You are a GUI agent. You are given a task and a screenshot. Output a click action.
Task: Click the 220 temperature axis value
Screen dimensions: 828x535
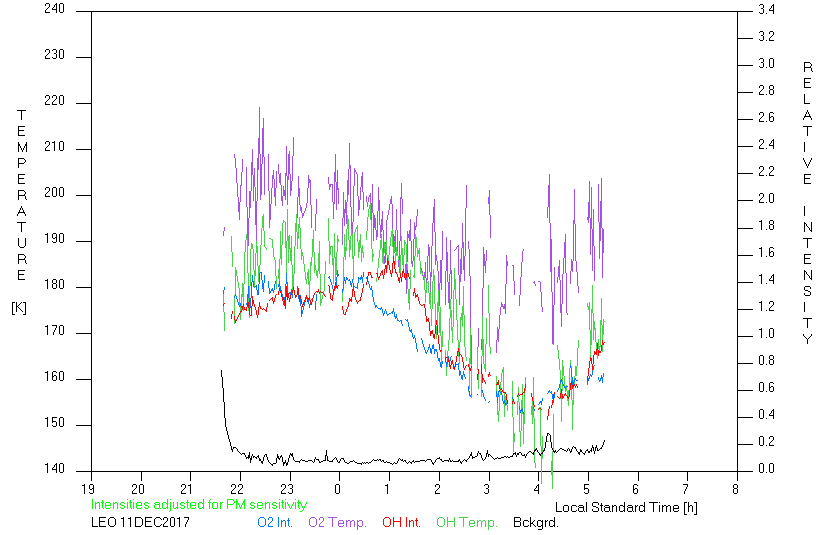54,101
